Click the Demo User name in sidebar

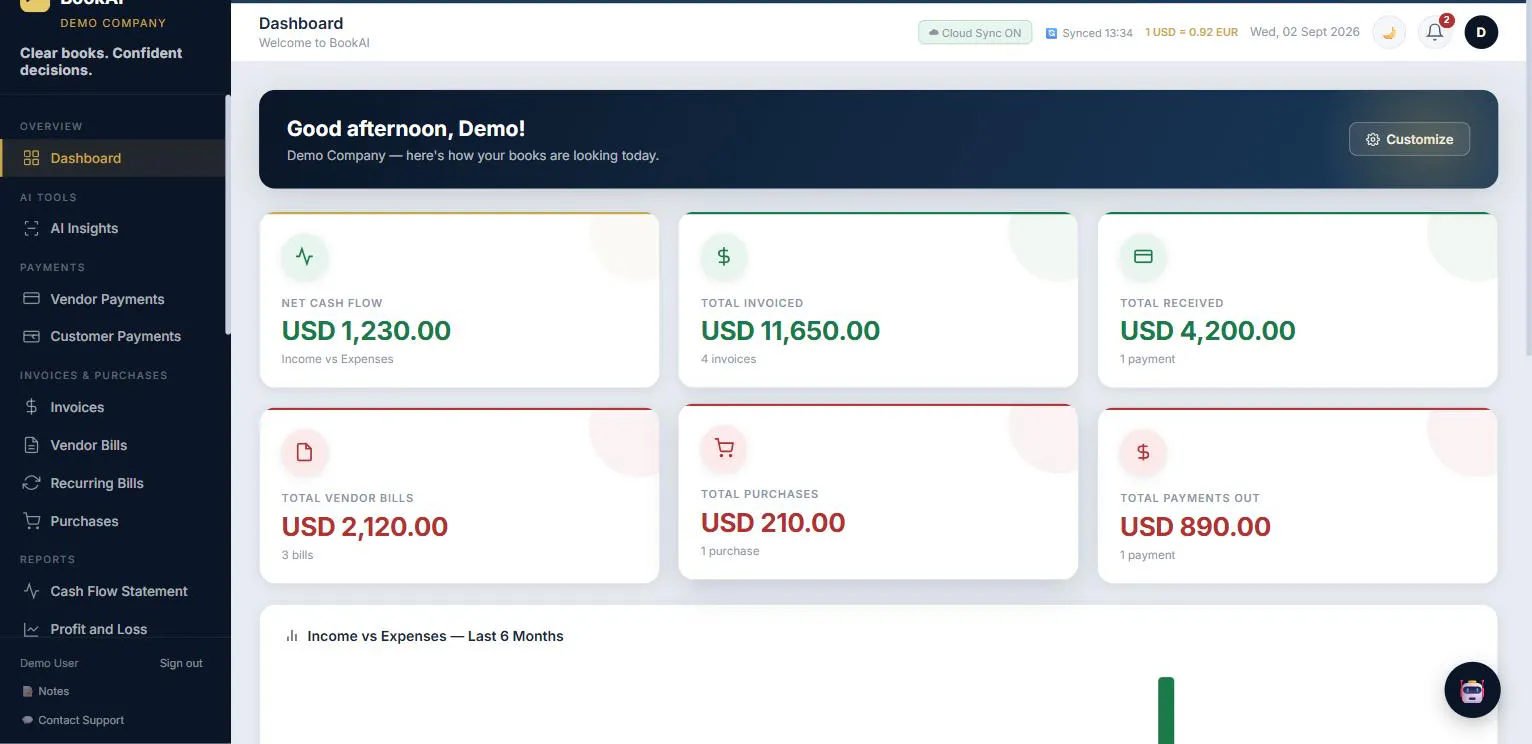(49, 663)
